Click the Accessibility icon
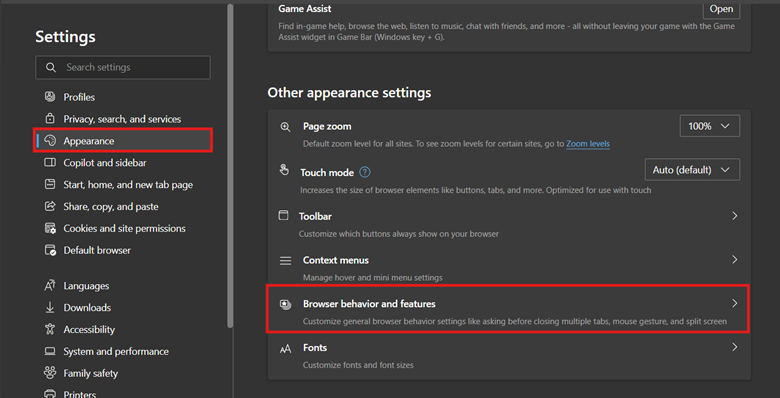The image size is (780, 398). pyautogui.click(x=50, y=329)
